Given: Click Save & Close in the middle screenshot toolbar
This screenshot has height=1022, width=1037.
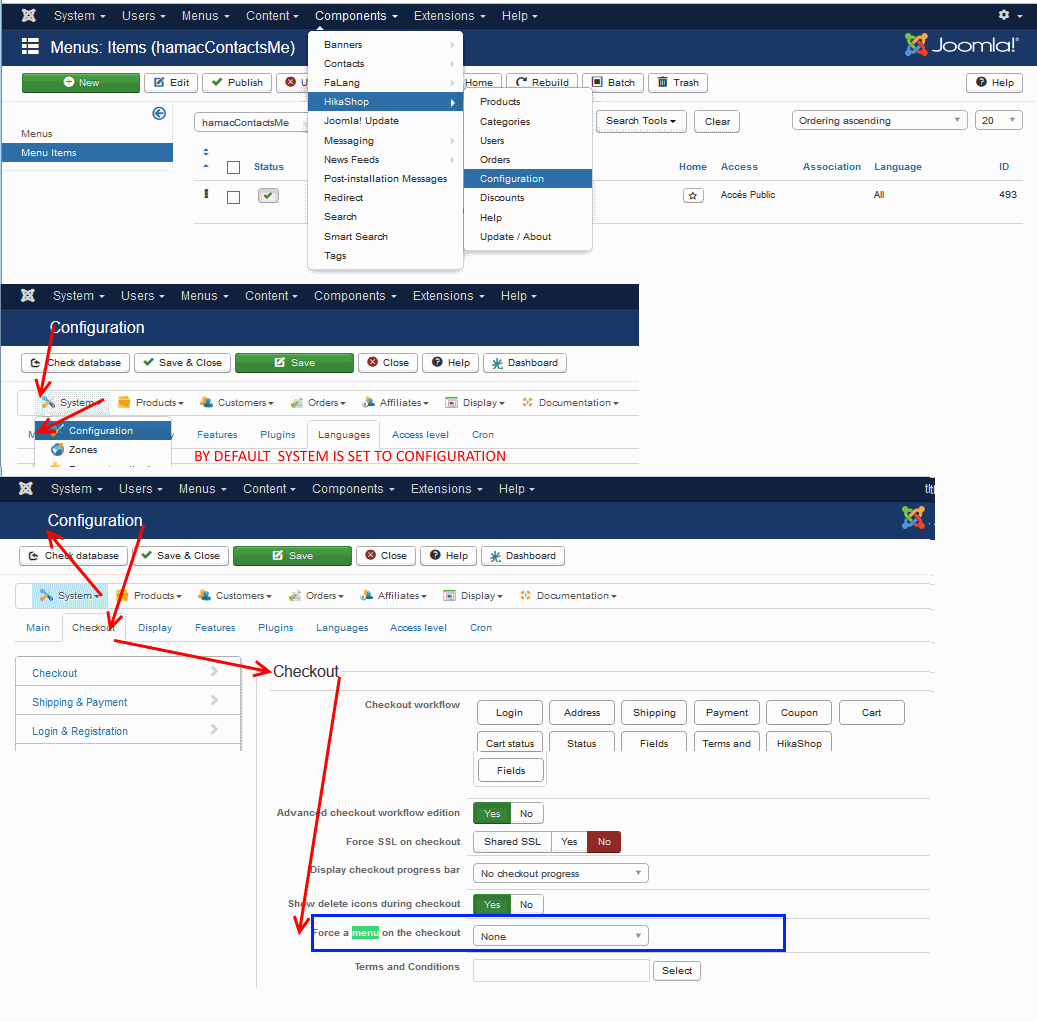Looking at the screenshot, I should (x=183, y=362).
